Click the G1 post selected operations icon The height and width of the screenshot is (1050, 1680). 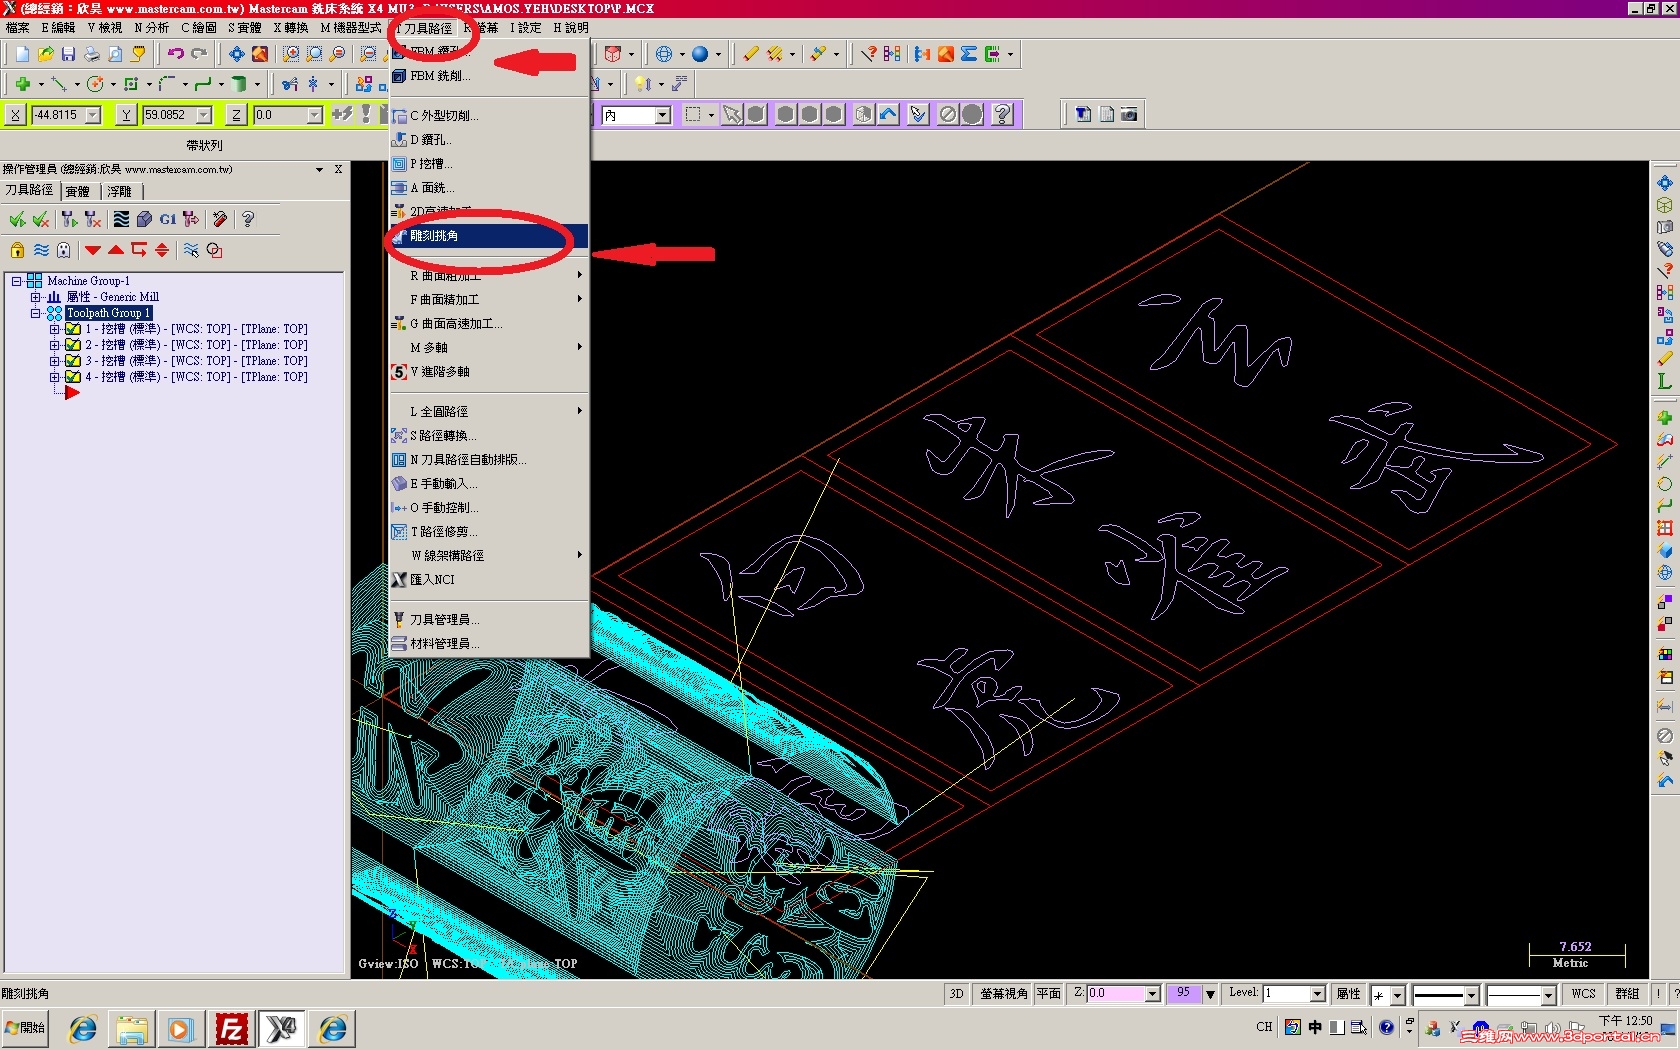[x=168, y=219]
